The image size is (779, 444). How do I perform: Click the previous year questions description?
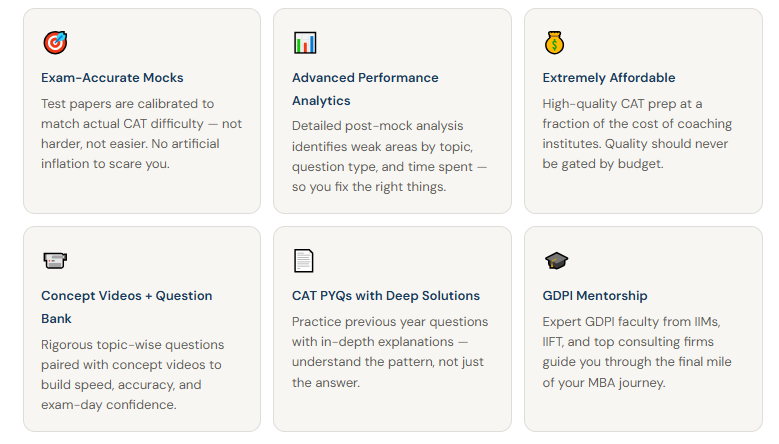[390, 352]
